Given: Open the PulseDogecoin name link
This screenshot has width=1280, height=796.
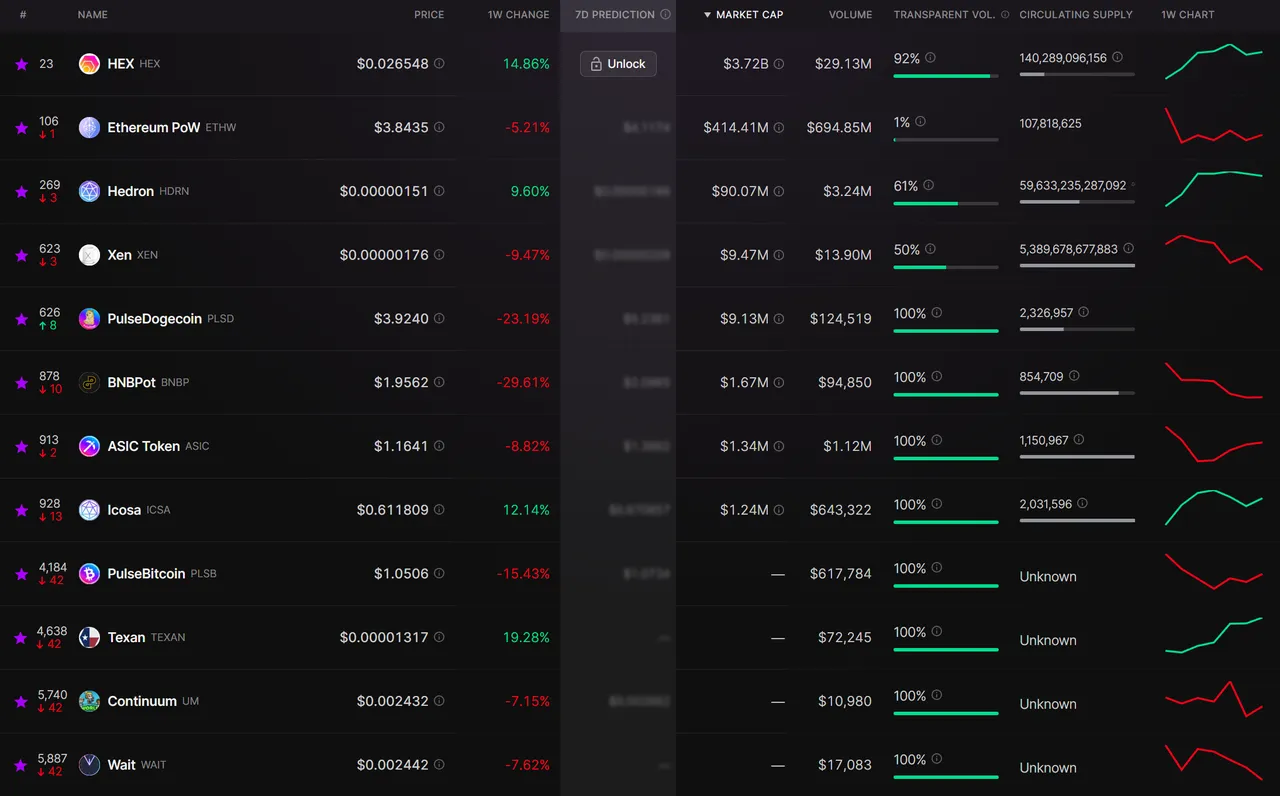Looking at the screenshot, I should [155, 319].
